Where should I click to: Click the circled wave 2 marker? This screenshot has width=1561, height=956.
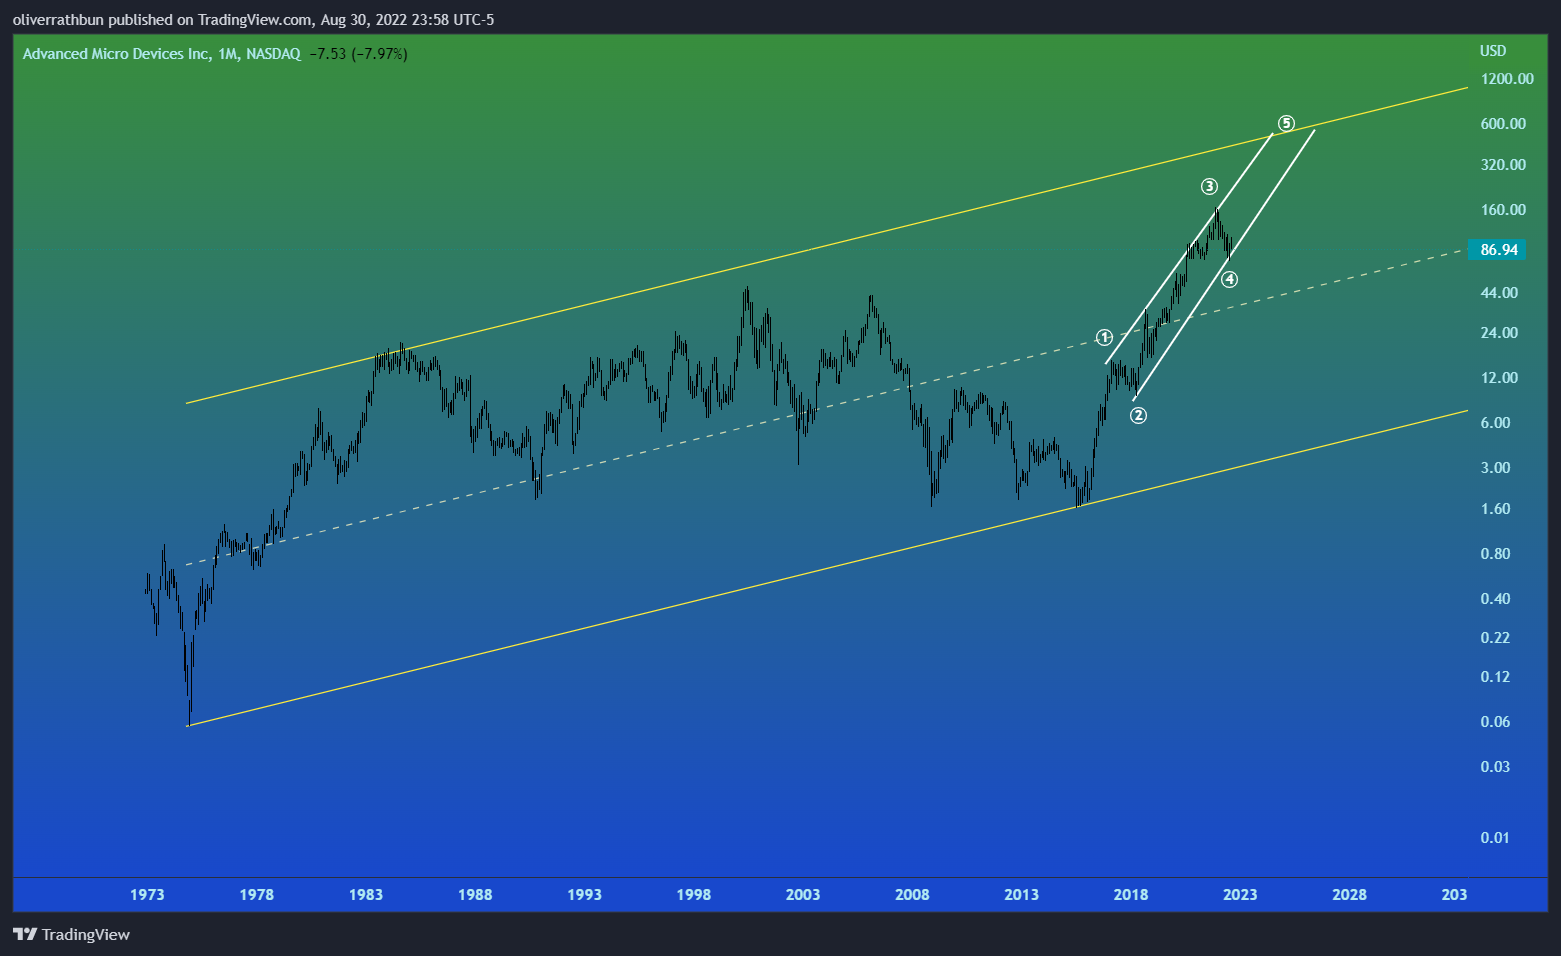coord(1138,415)
